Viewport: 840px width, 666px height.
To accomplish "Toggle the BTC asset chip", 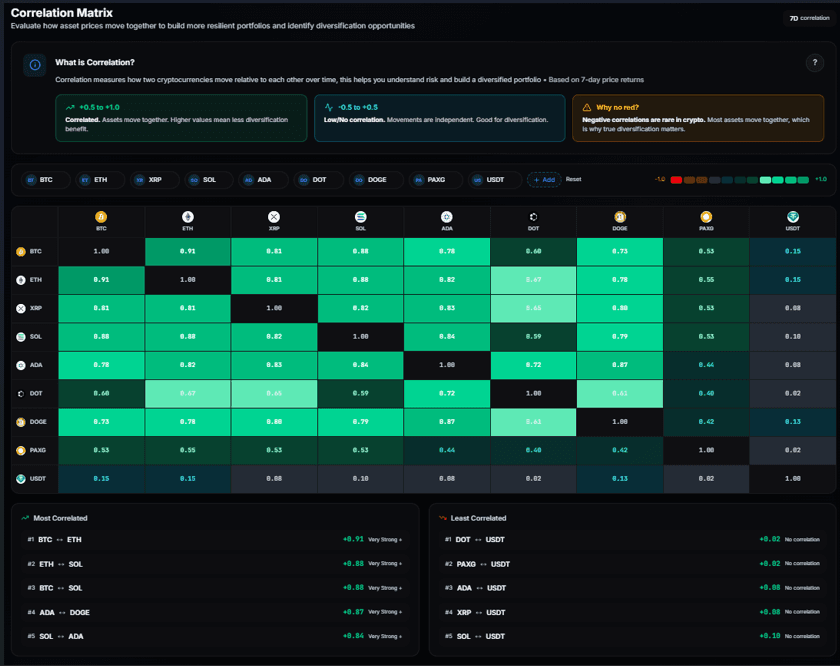I will pos(46,179).
